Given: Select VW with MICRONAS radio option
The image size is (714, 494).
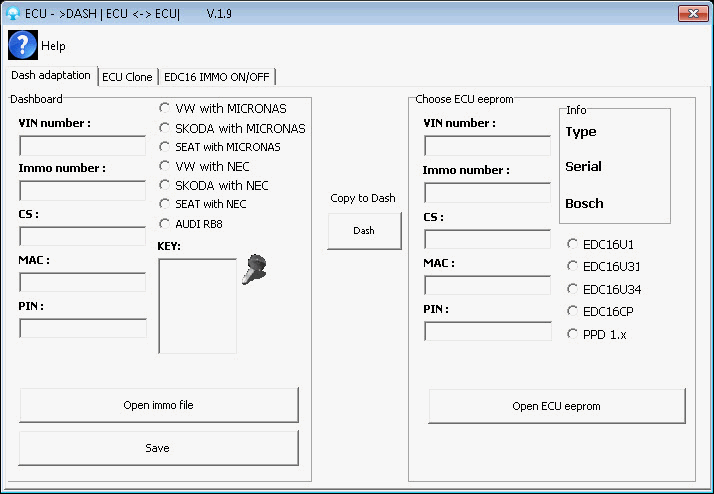Looking at the screenshot, I should click(165, 108).
